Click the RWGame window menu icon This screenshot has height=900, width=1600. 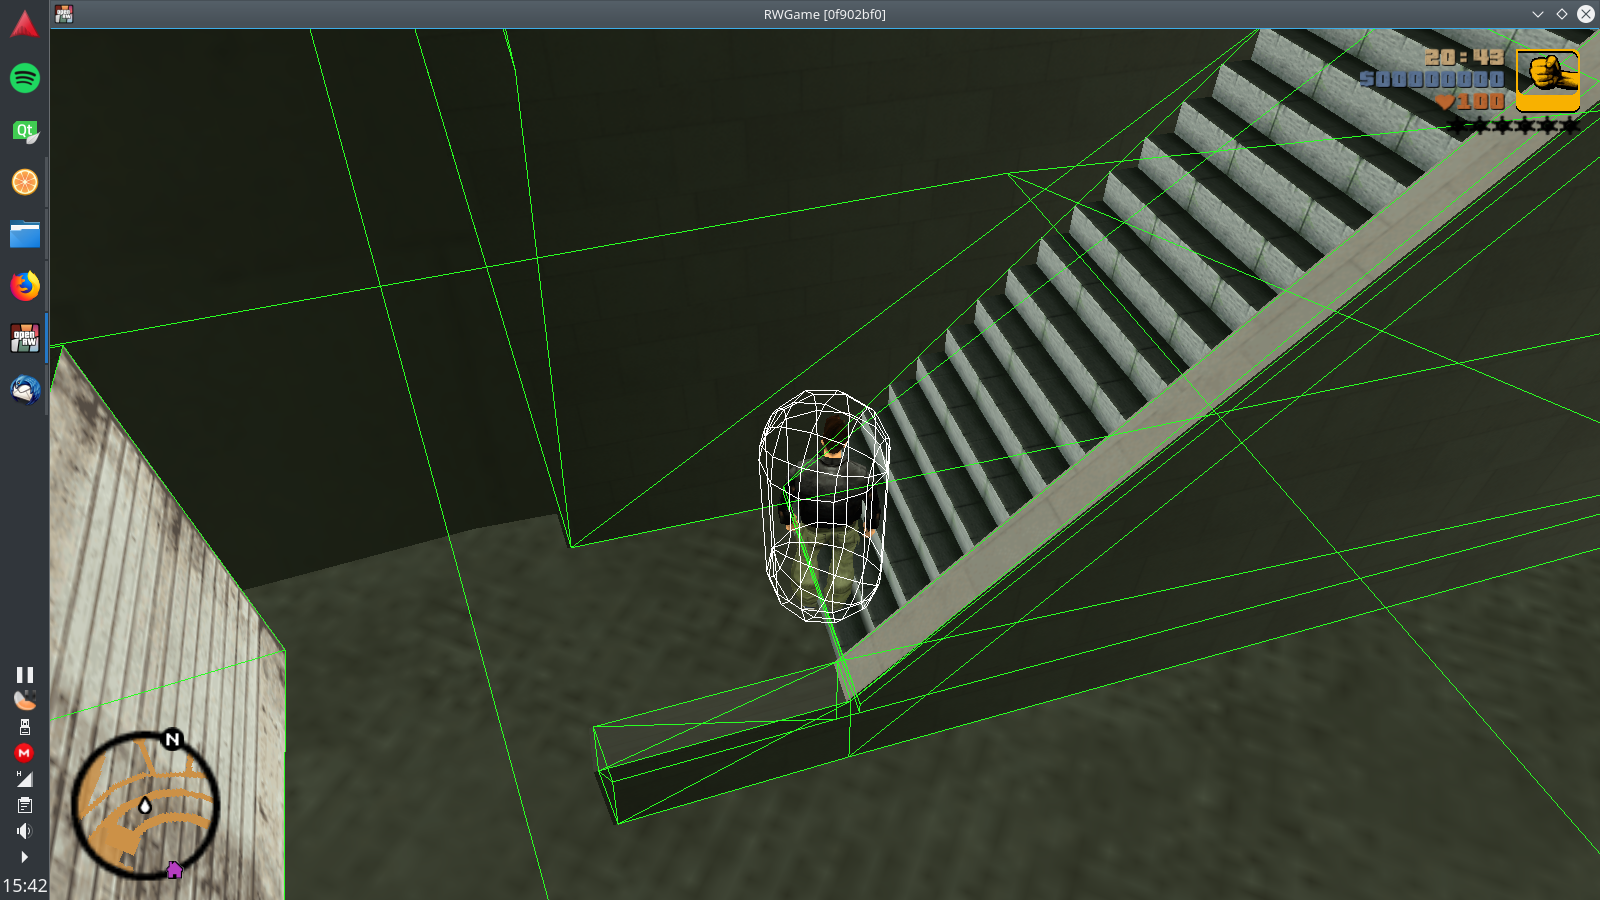[x=64, y=14]
